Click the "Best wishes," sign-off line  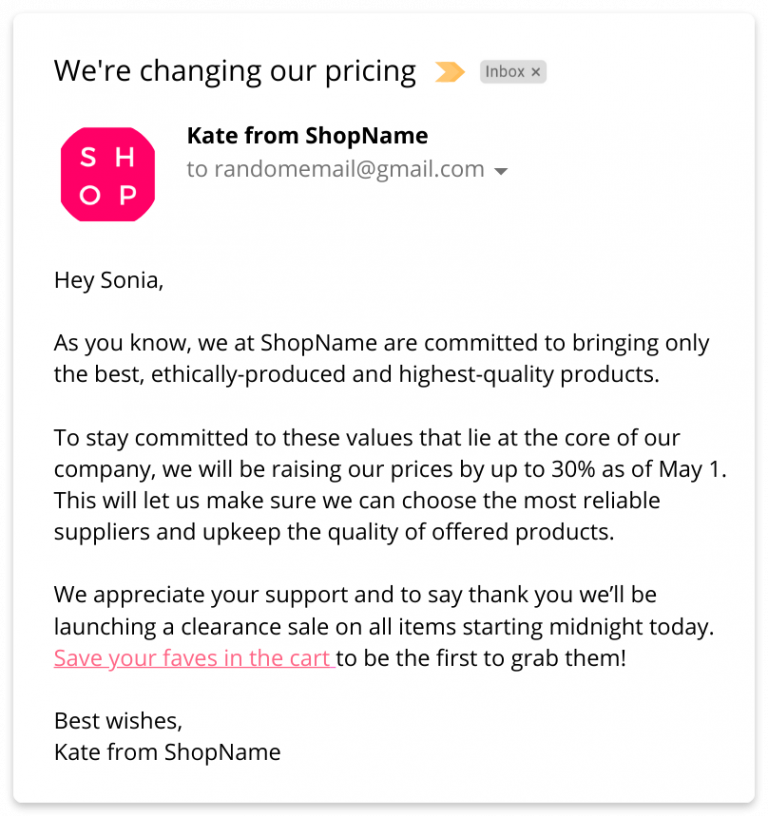pyautogui.click(x=118, y=720)
